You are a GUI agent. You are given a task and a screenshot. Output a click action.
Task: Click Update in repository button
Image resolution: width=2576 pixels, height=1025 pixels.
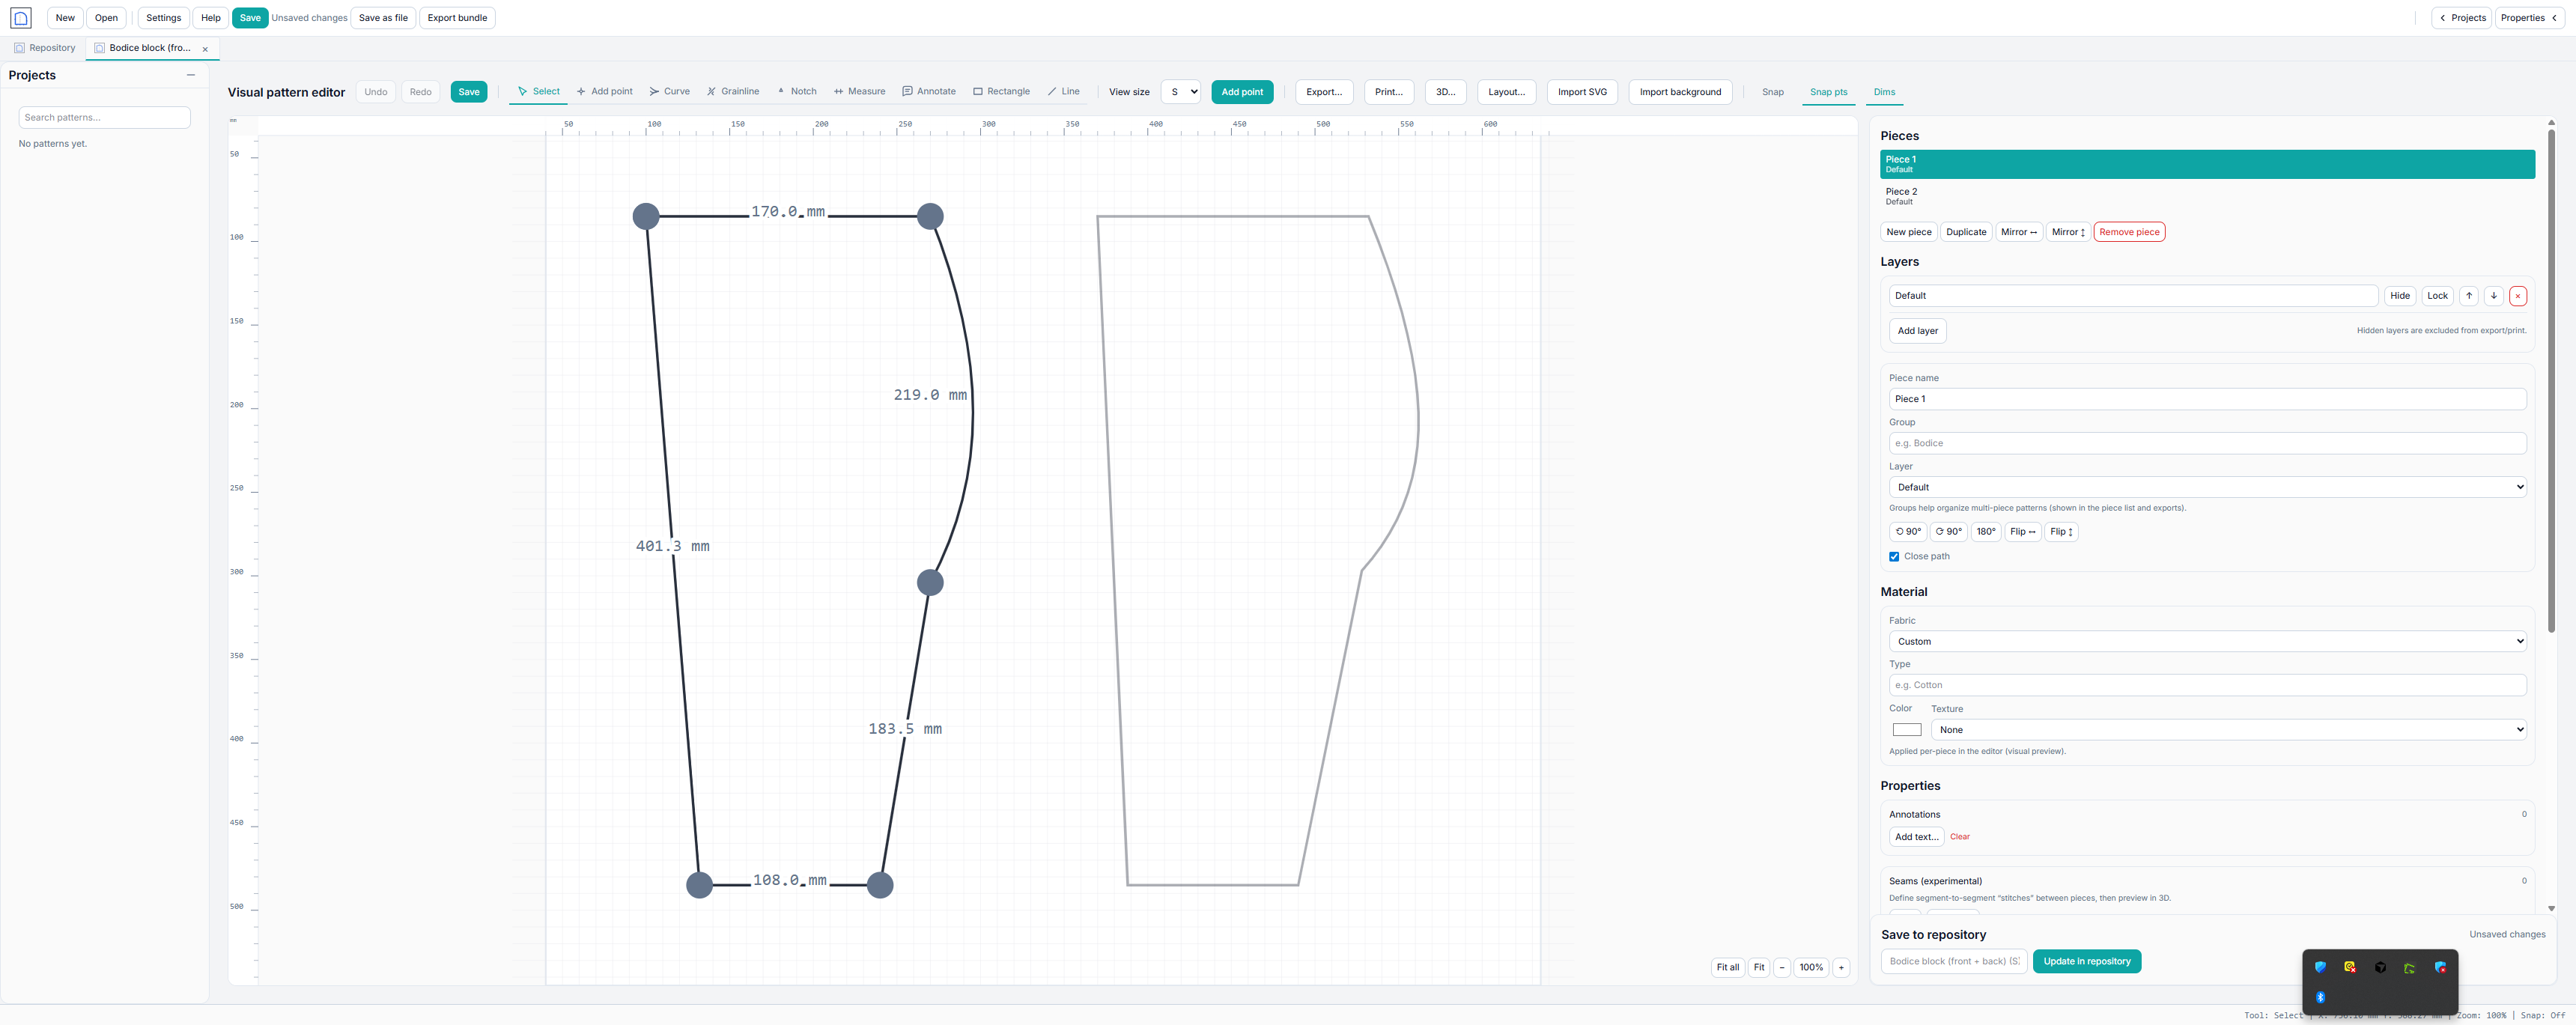click(x=2086, y=962)
